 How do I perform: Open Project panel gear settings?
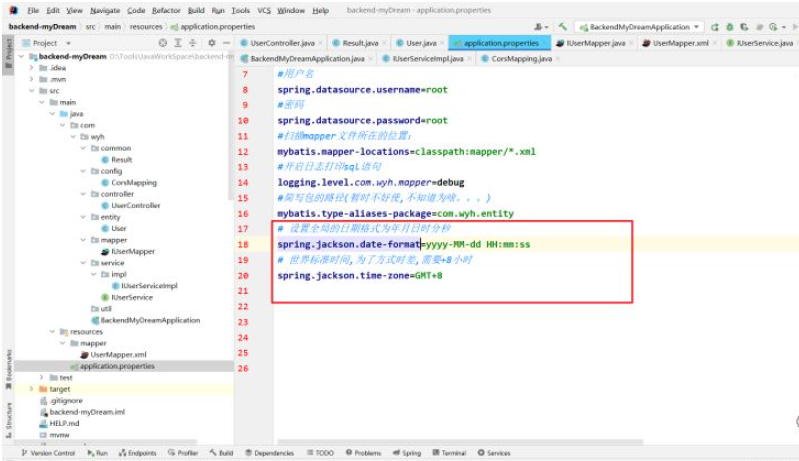pos(211,43)
